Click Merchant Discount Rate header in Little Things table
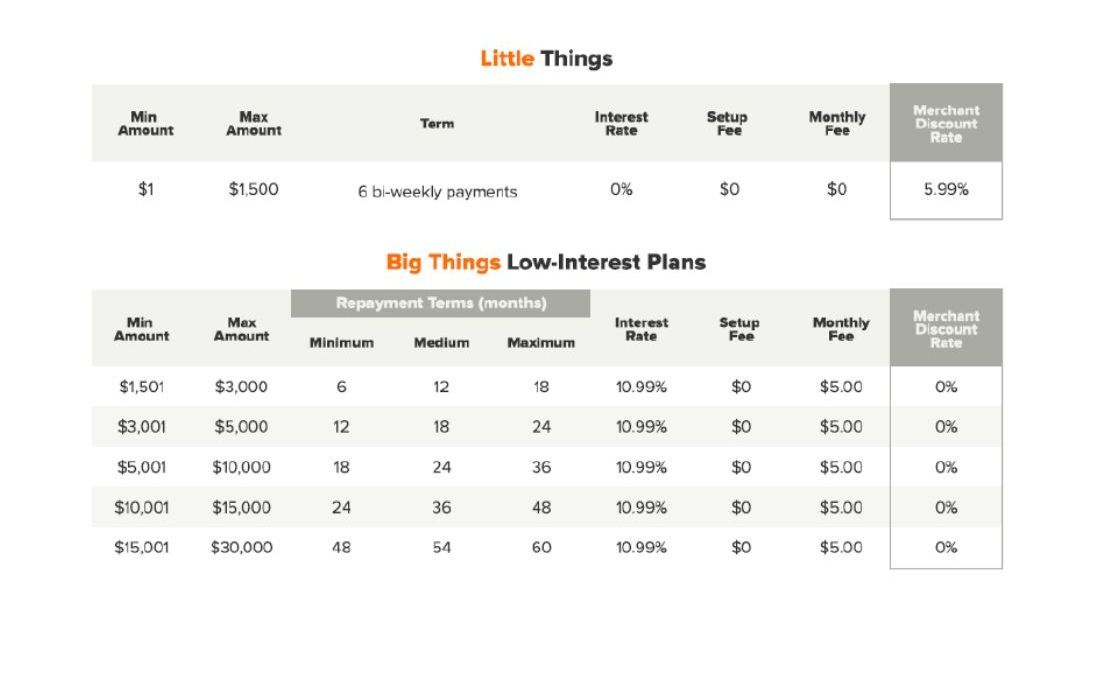 [946, 124]
